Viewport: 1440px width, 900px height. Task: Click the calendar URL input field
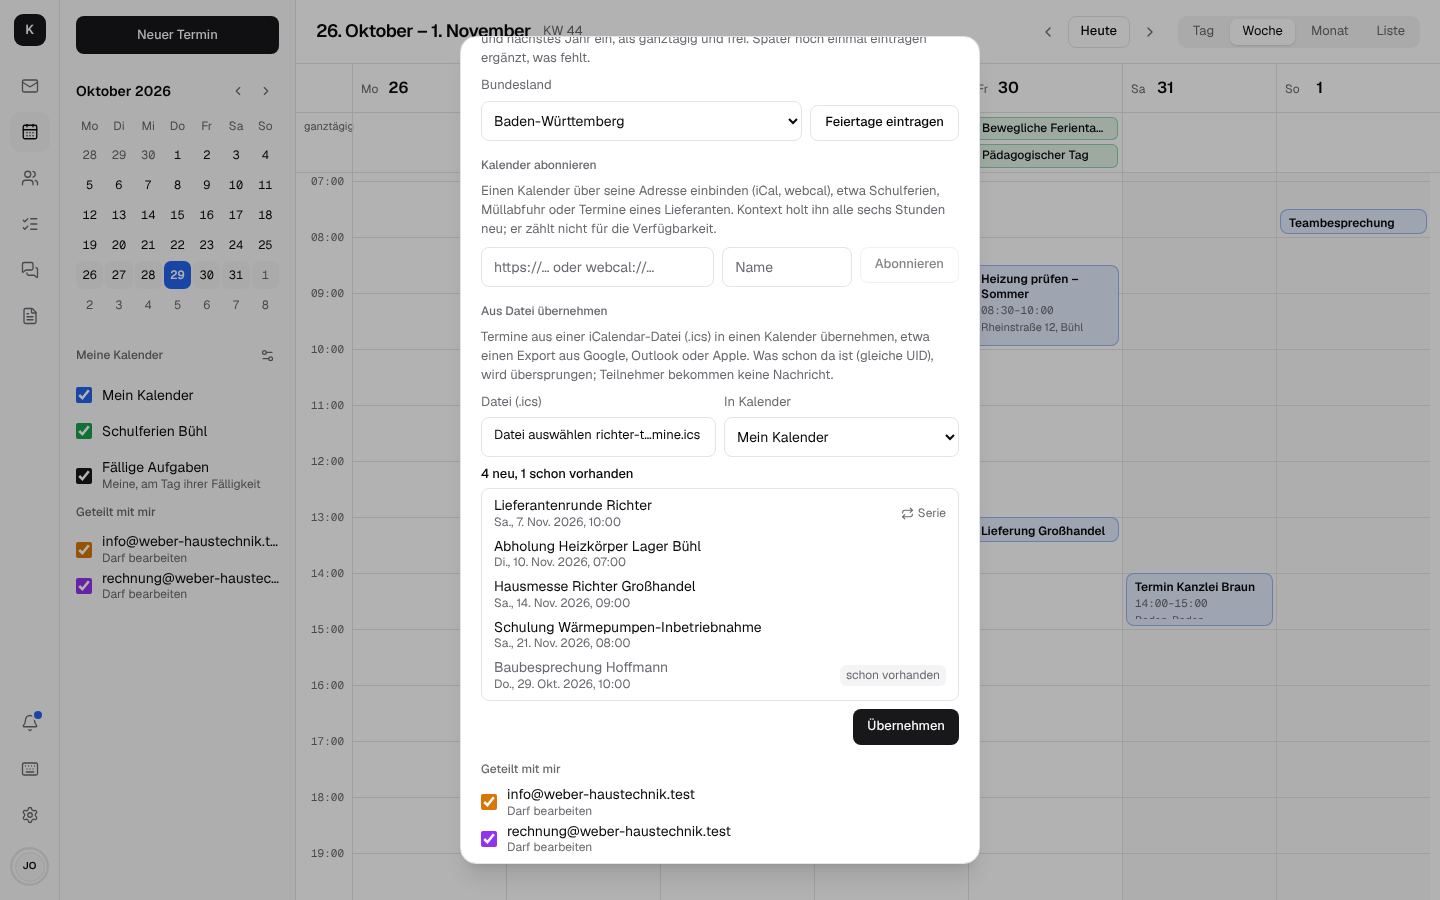click(597, 267)
